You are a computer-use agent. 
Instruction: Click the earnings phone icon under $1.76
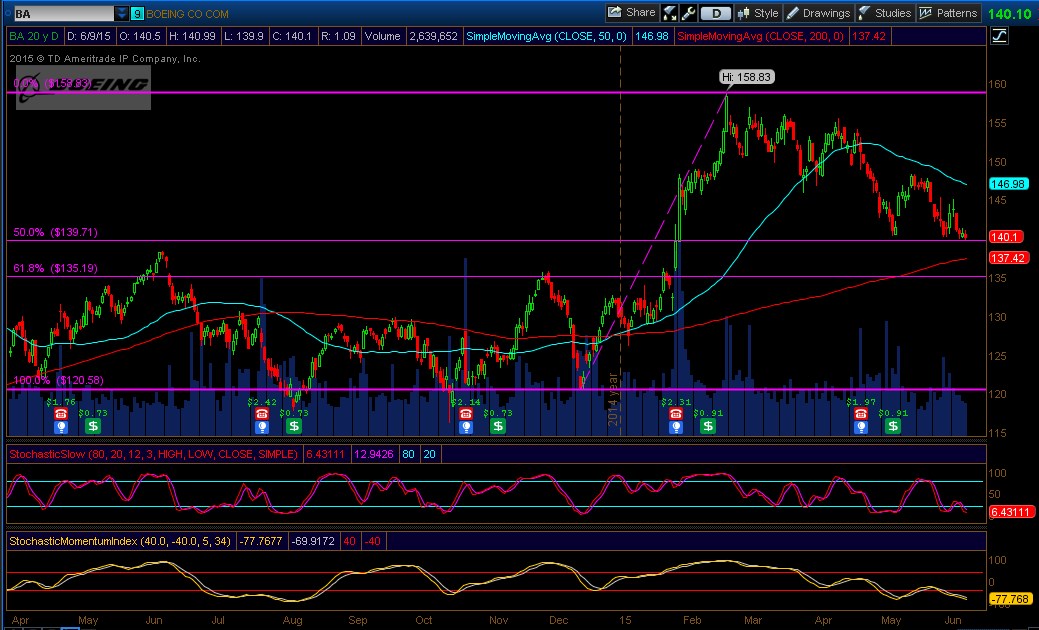(x=61, y=413)
